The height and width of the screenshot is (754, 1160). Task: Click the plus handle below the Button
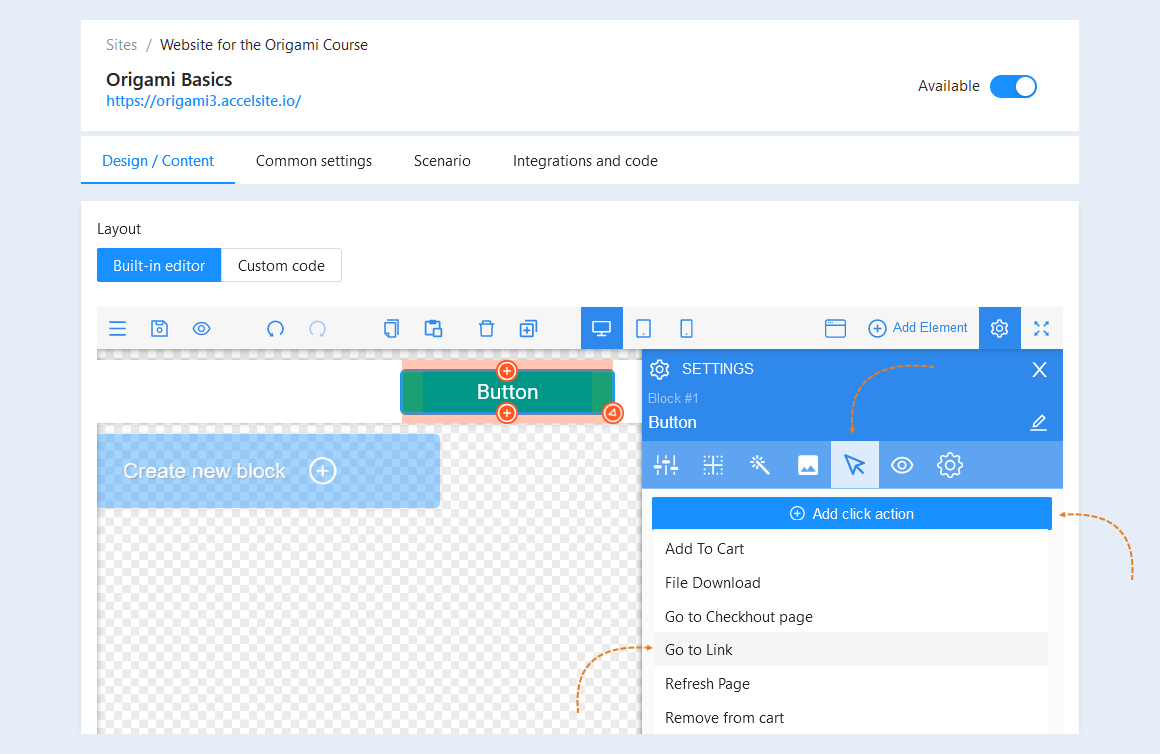click(x=507, y=413)
